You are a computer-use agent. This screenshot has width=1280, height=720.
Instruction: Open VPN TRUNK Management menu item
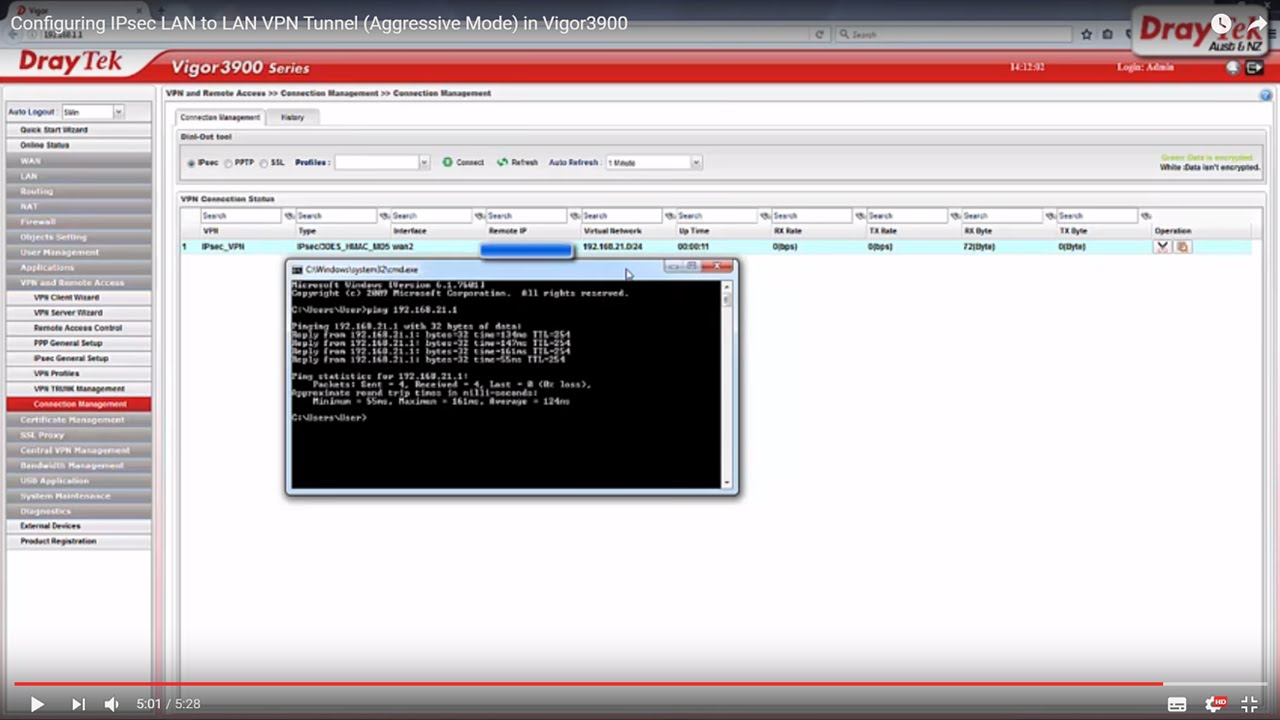pos(79,389)
